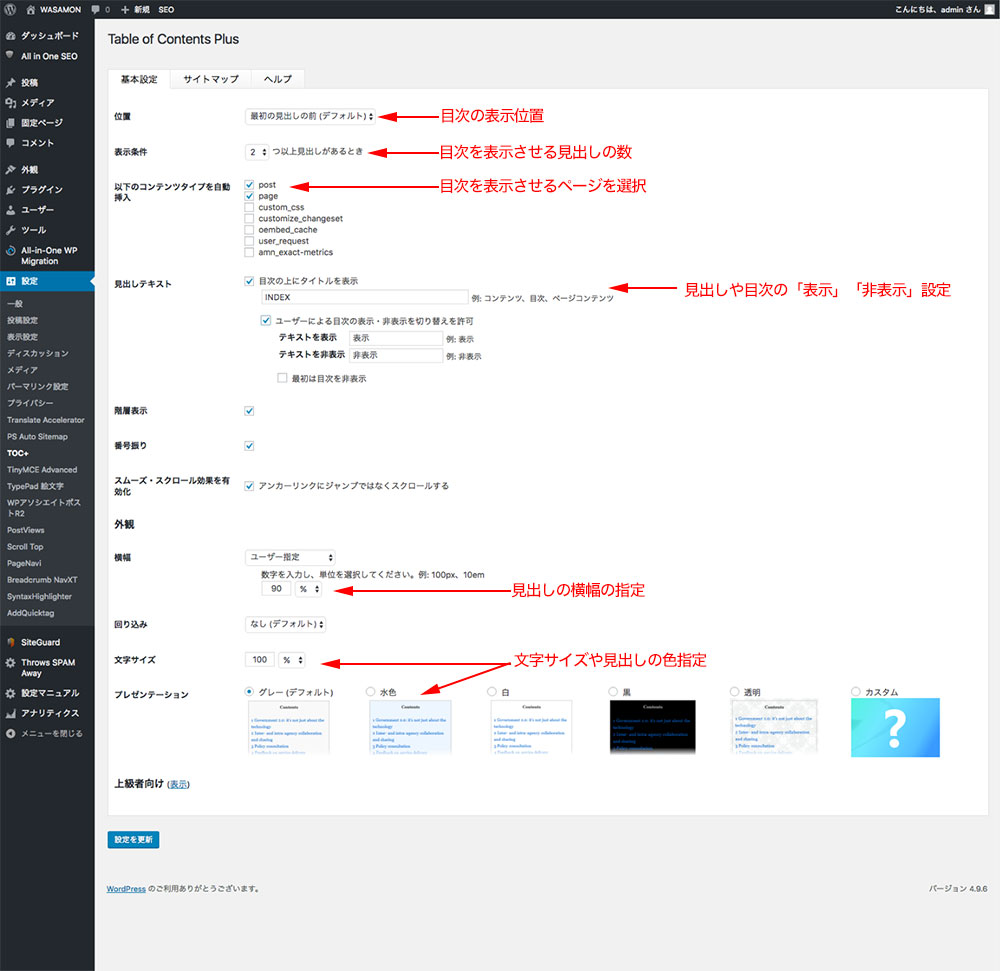1000x971 pixels.
Task: Switch to the 基本設定 tab
Action: (139, 79)
